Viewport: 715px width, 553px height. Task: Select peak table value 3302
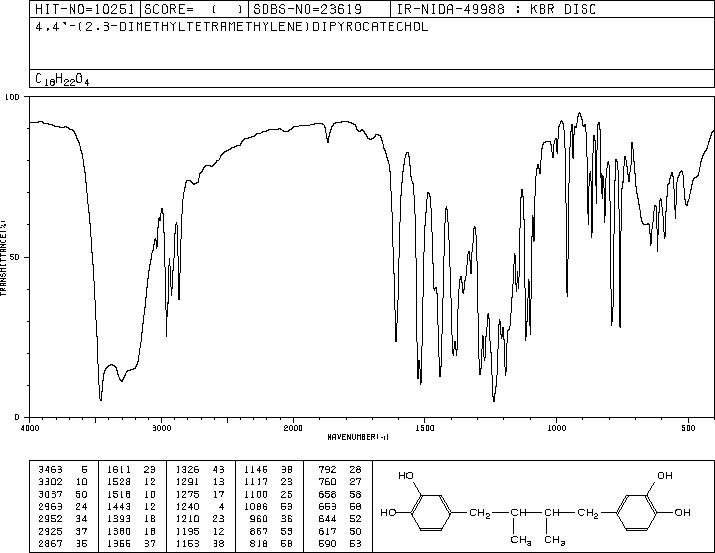[50, 482]
